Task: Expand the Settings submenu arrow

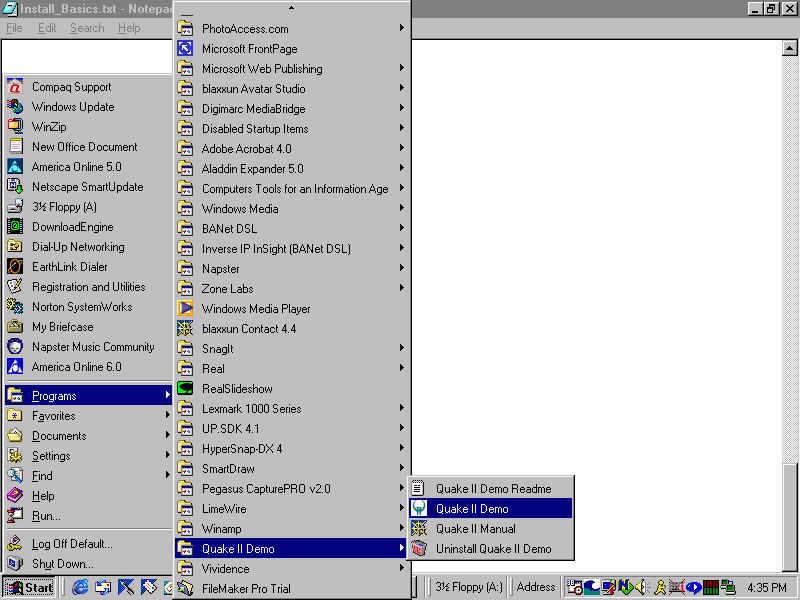Action: tap(167, 456)
